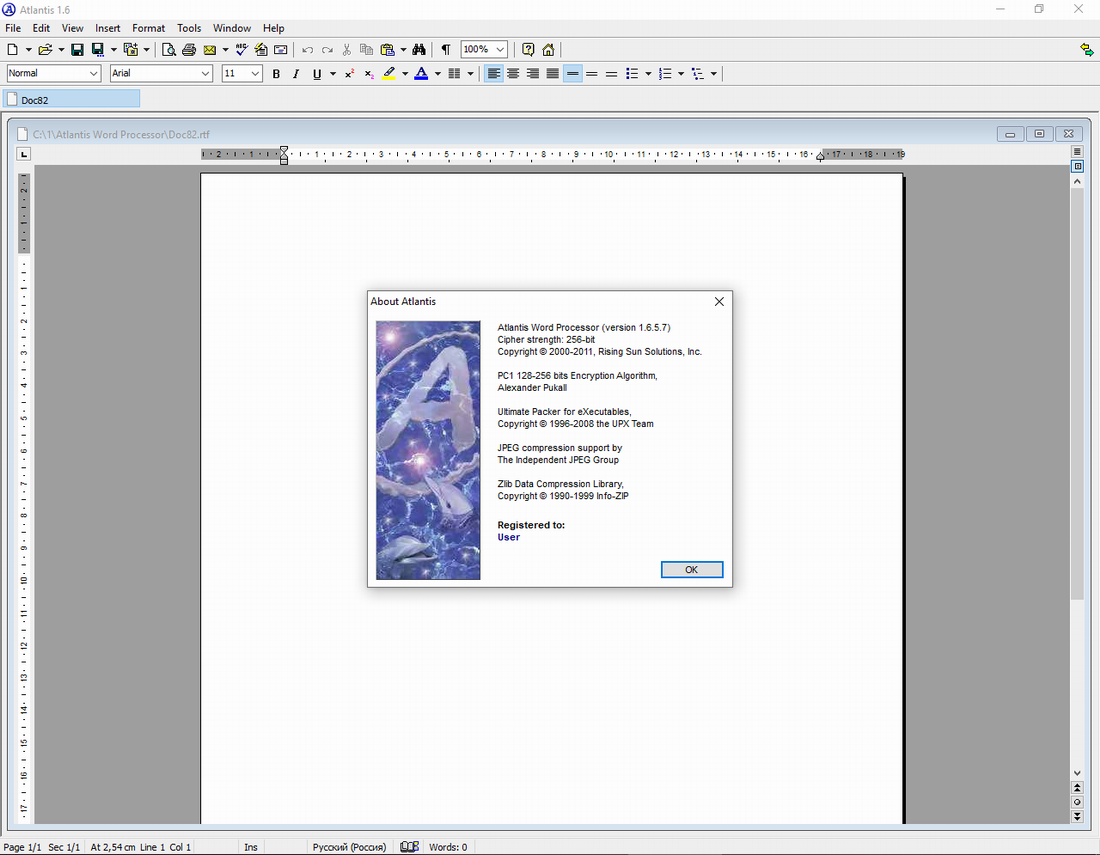Apply the blue font color
Viewport: 1100px width, 855px height.
point(421,74)
